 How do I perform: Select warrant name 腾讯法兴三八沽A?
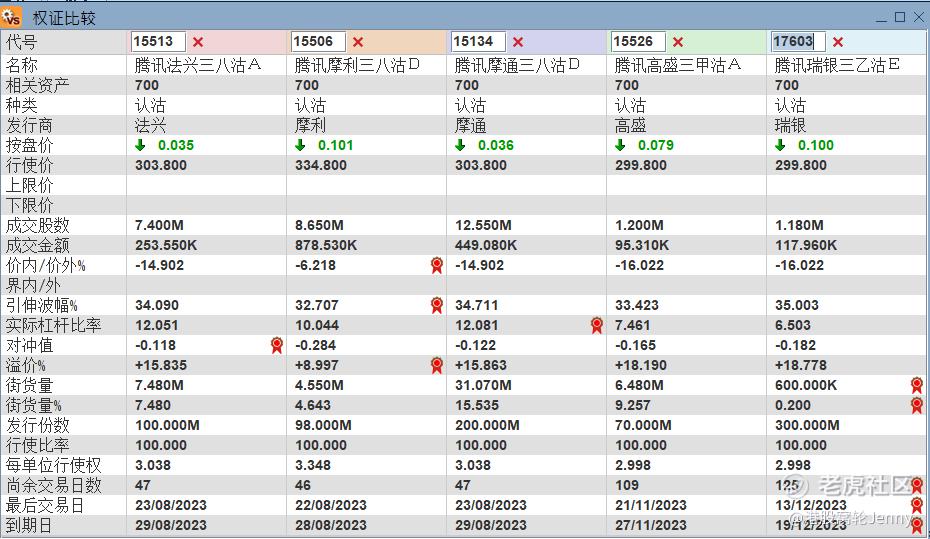(x=198, y=65)
